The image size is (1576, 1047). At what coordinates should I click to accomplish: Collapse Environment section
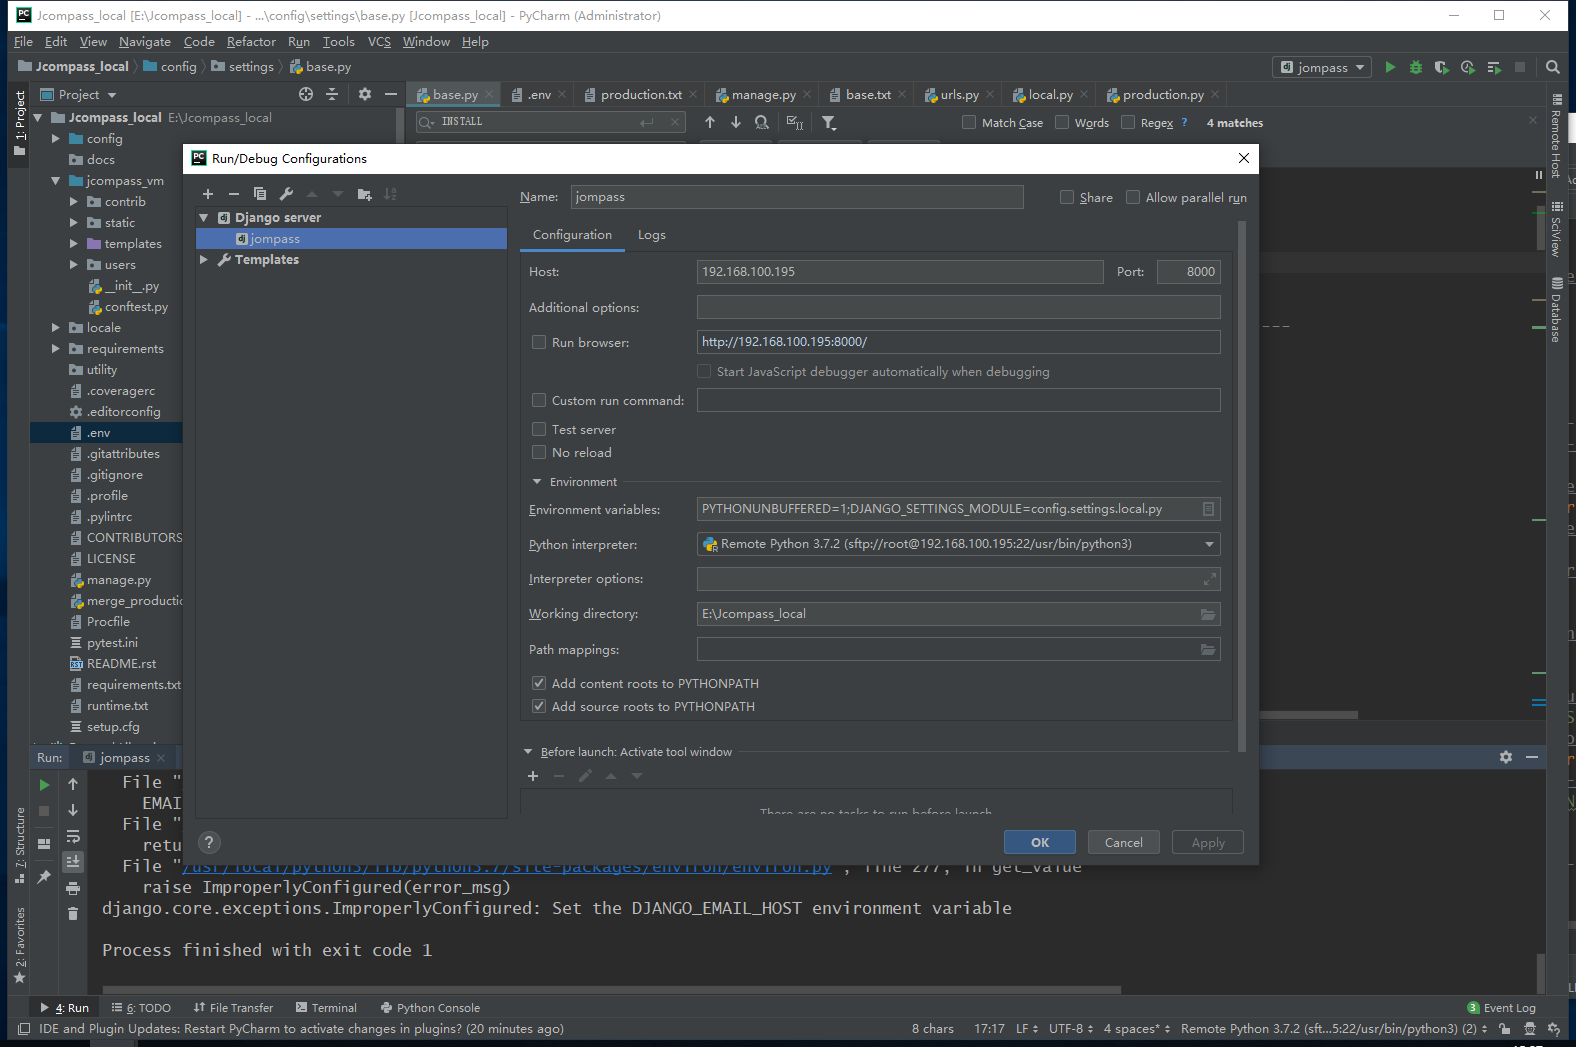[537, 482]
